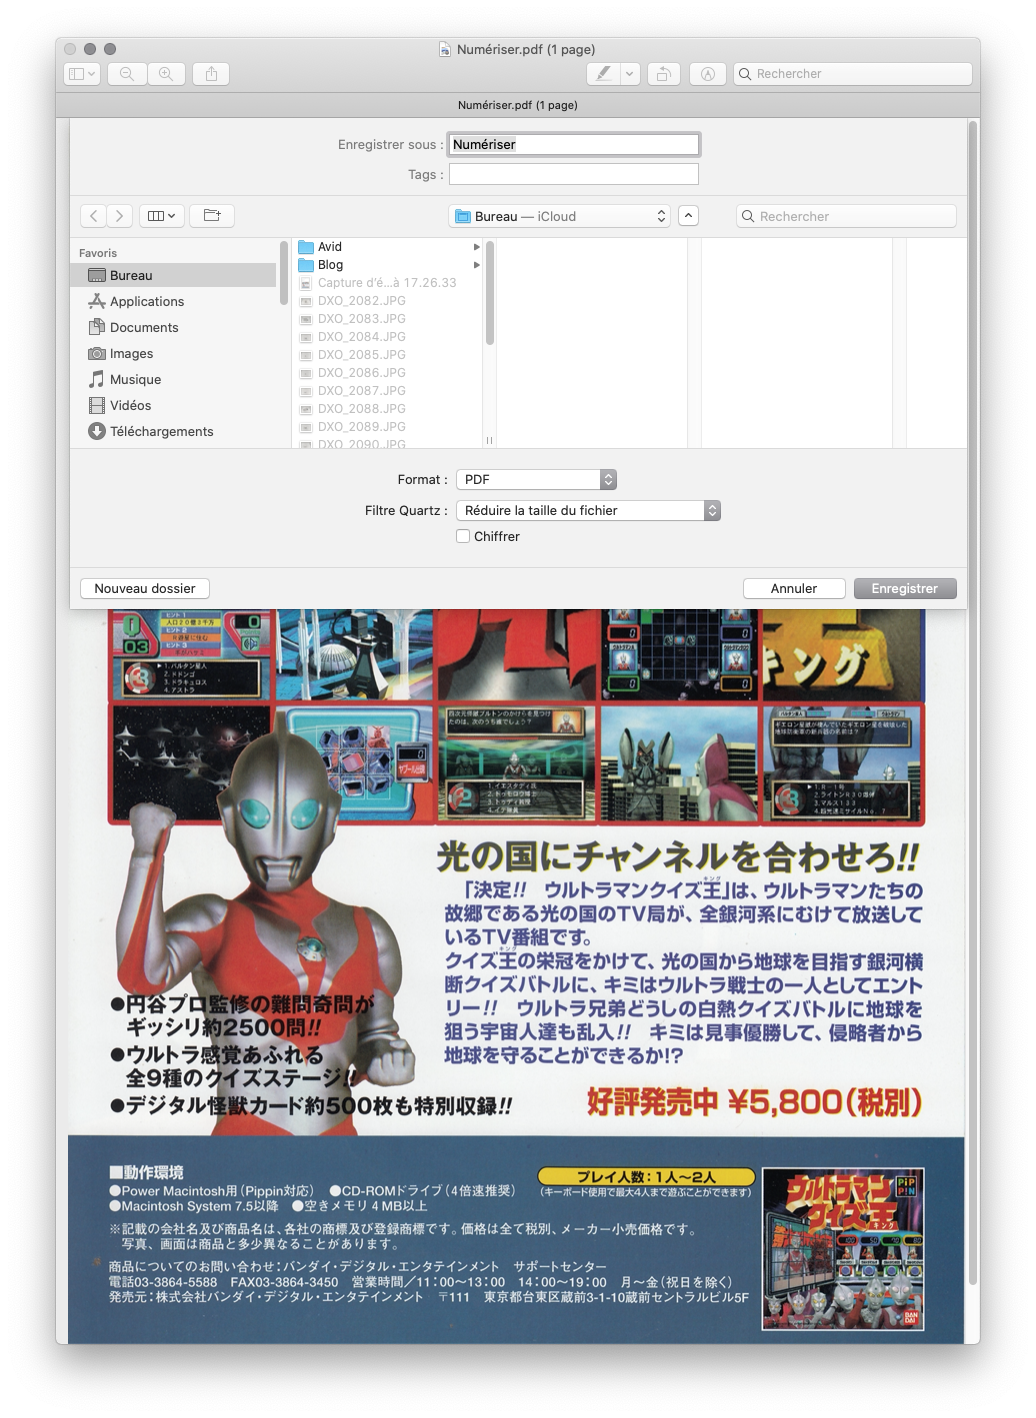Image resolution: width=1036 pixels, height=1418 pixels.
Task: Click the column resize handle of file list
Action: tap(489, 440)
